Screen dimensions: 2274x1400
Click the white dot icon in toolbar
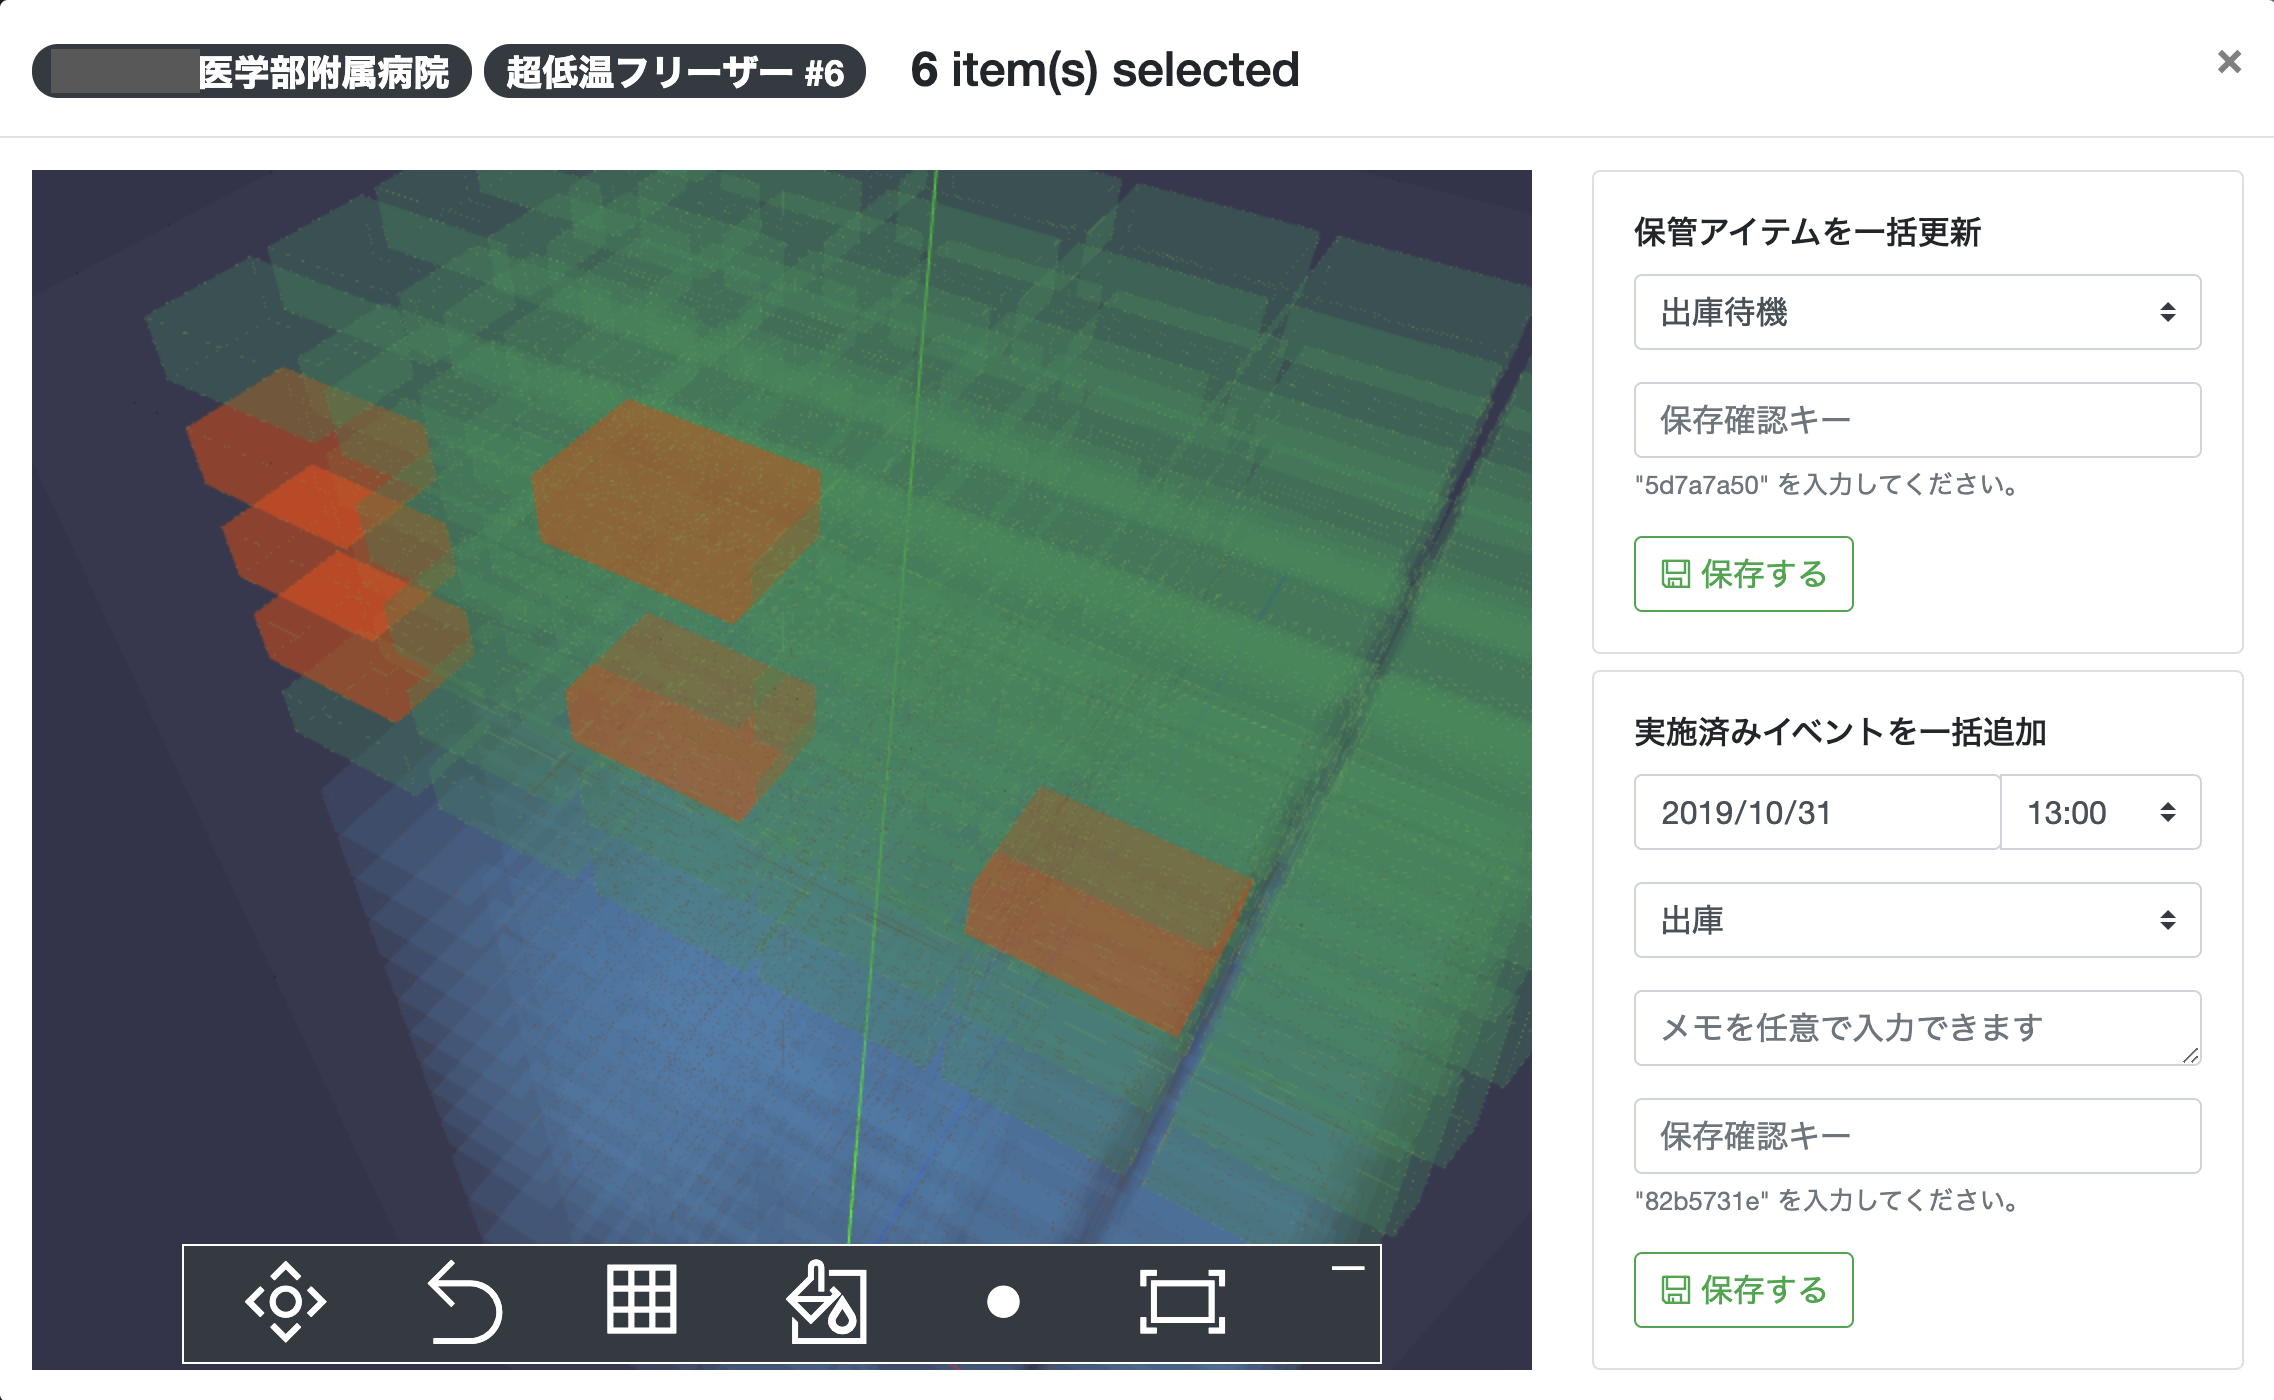point(1003,1302)
